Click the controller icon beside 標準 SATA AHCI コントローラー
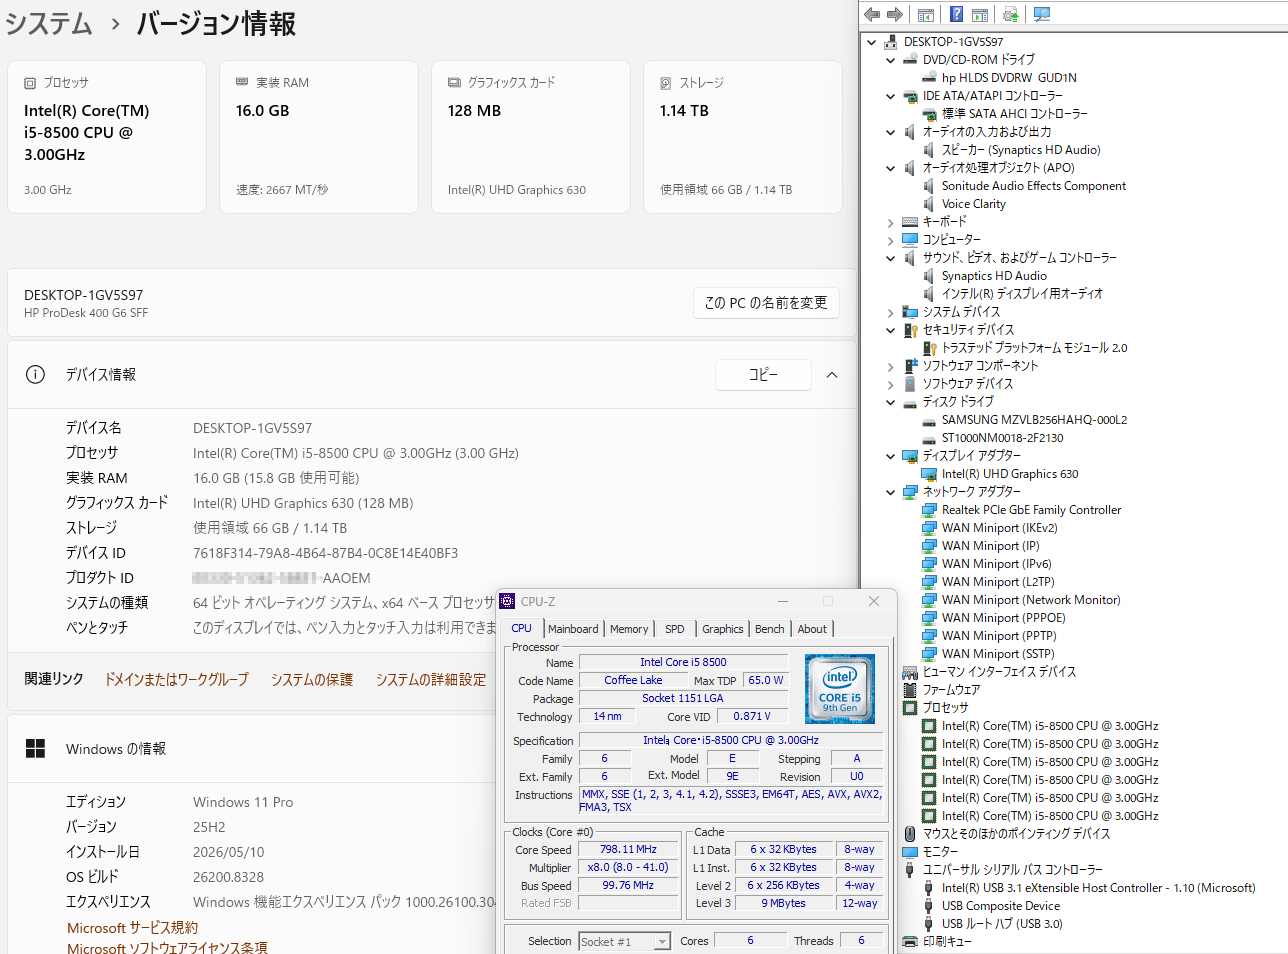 pyautogui.click(x=929, y=114)
